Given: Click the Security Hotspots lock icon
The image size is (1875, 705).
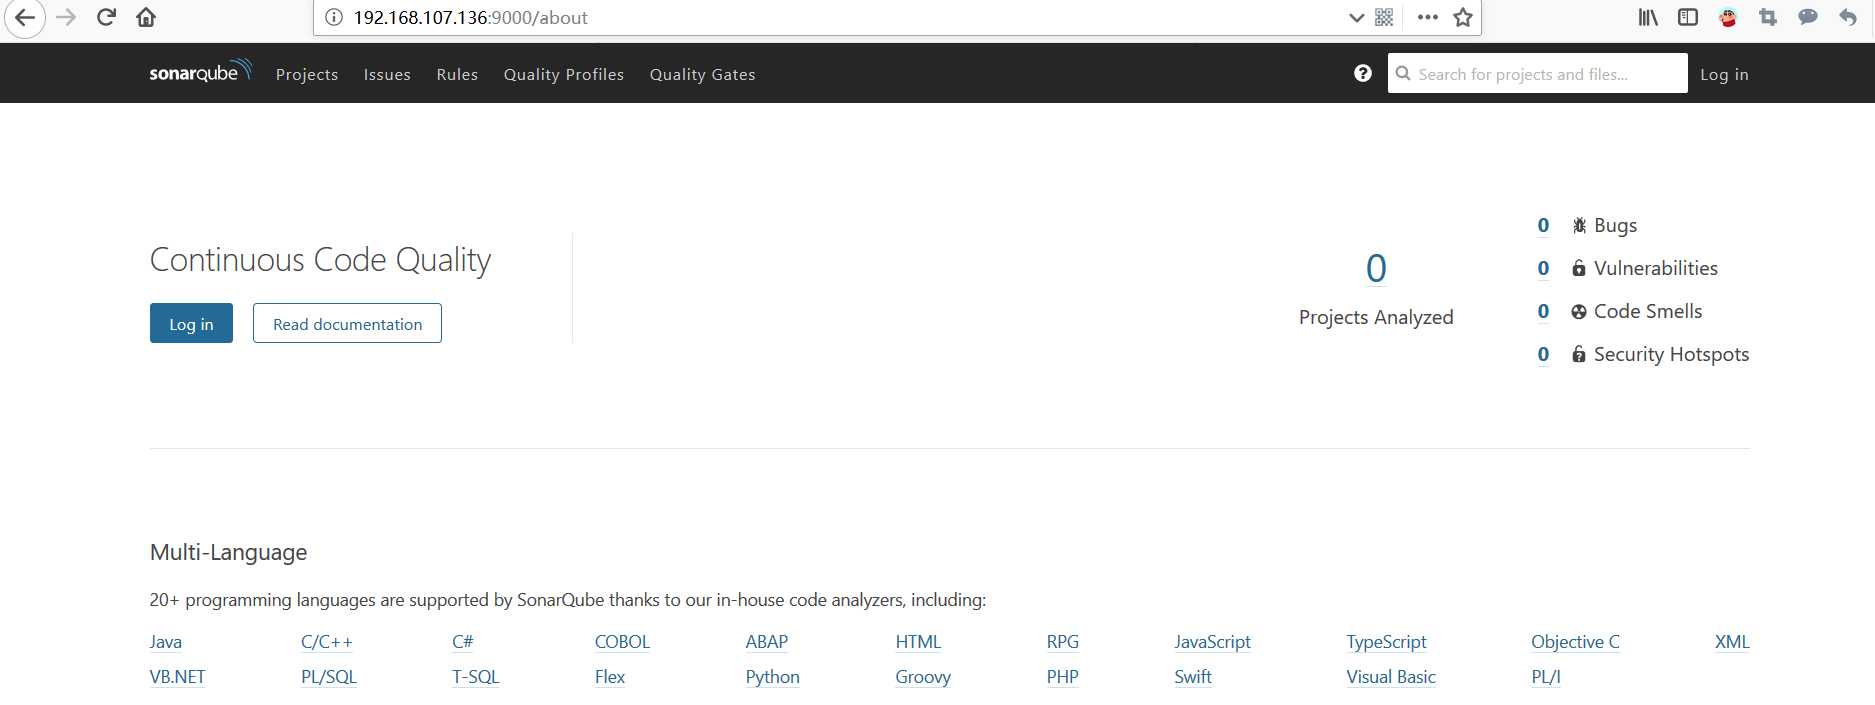Looking at the screenshot, I should [1579, 354].
